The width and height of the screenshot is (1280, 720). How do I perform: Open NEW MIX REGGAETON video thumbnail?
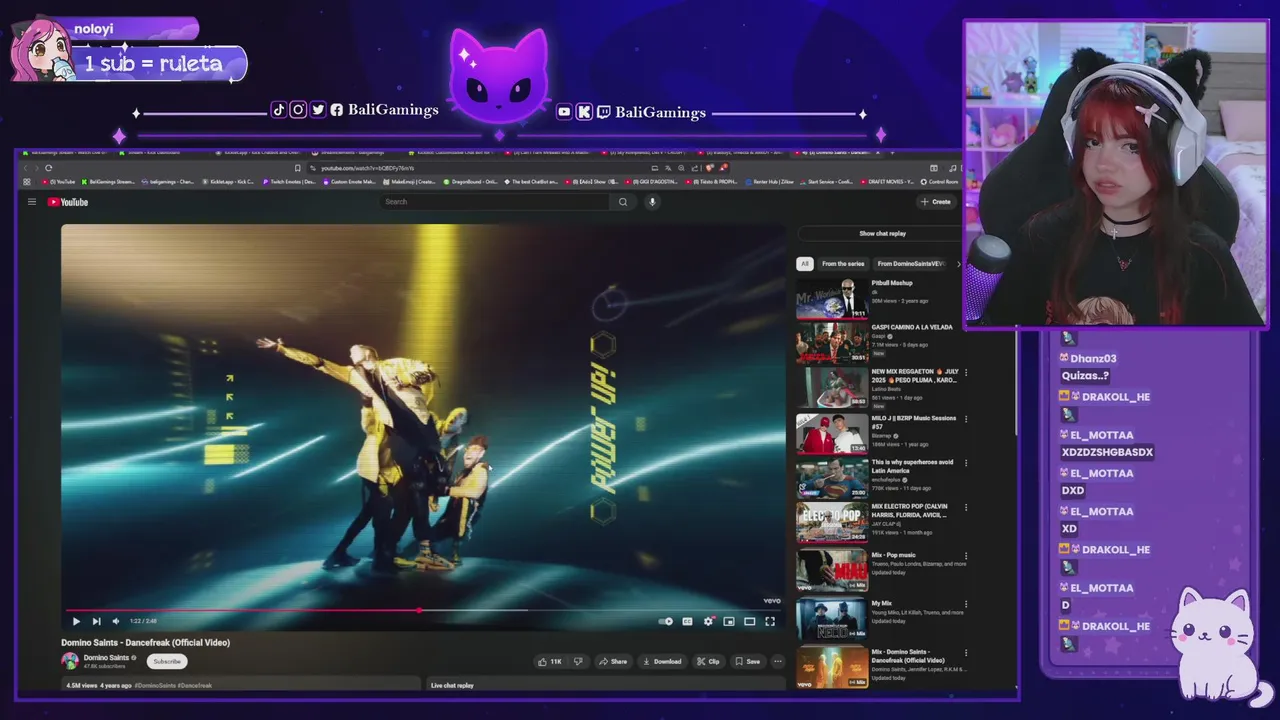point(832,388)
